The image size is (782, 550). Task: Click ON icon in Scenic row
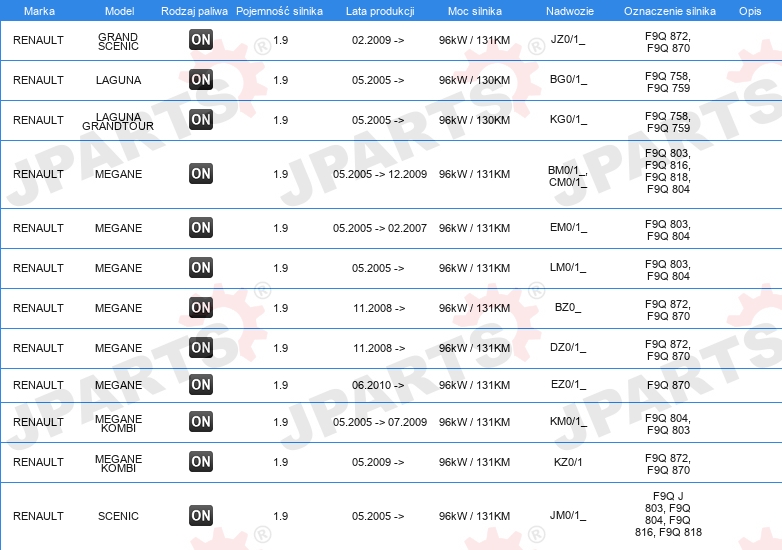(201, 516)
